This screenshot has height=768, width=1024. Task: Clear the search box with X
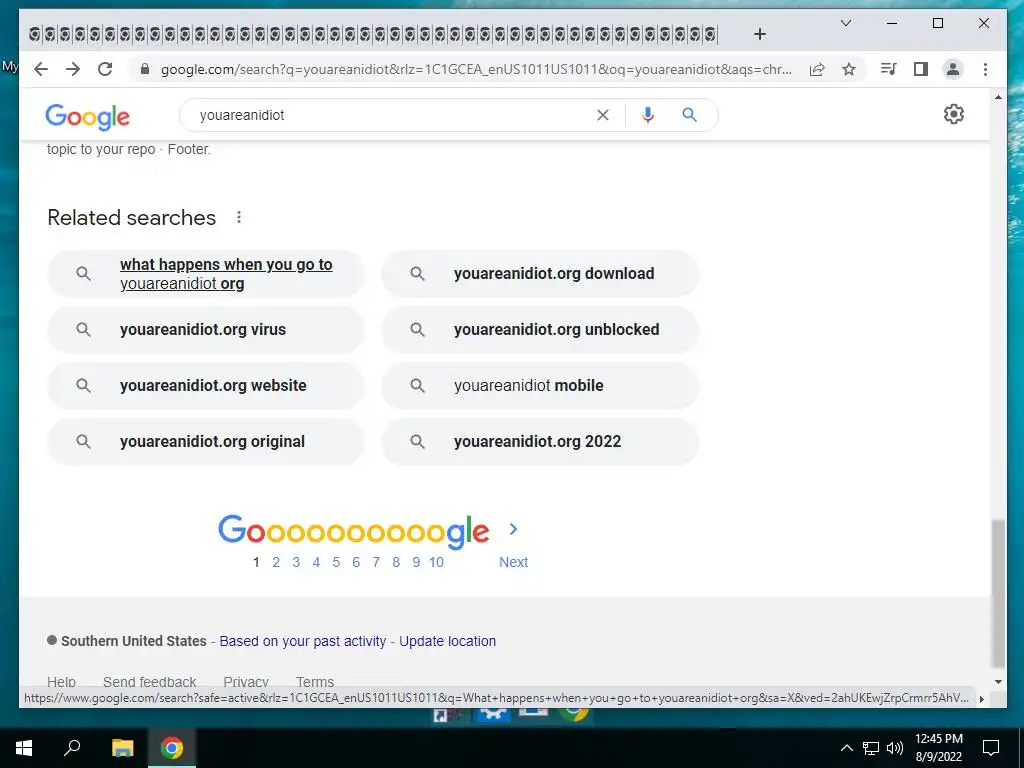tap(603, 115)
